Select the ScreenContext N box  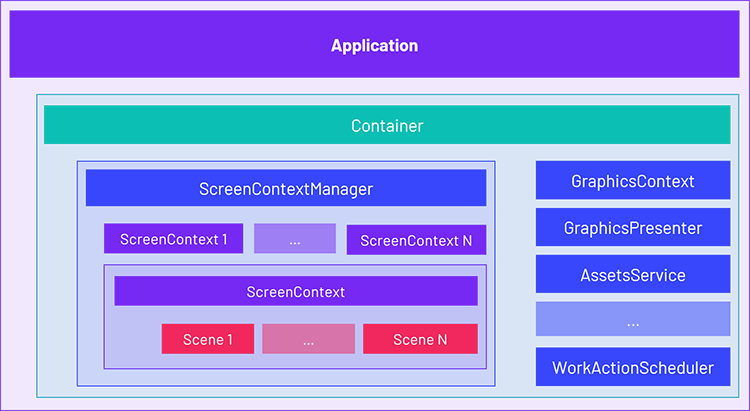coord(416,240)
